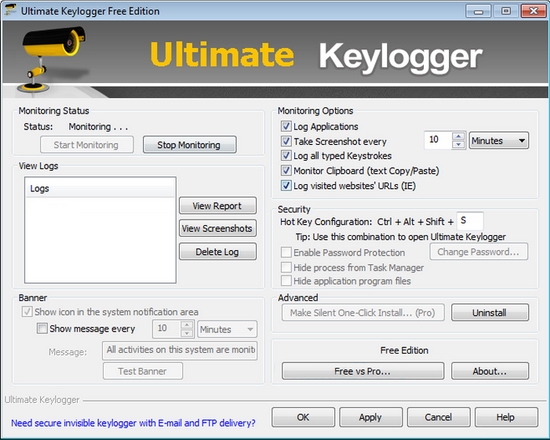Uncheck Log visited websites' URLs (IE)
Viewport: 550px width, 440px height.
(286, 185)
